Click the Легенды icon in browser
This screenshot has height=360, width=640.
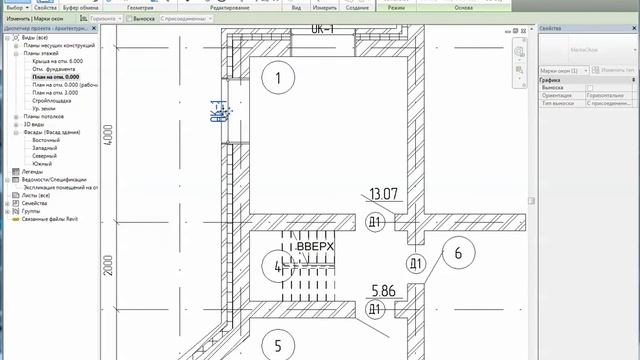[16, 172]
